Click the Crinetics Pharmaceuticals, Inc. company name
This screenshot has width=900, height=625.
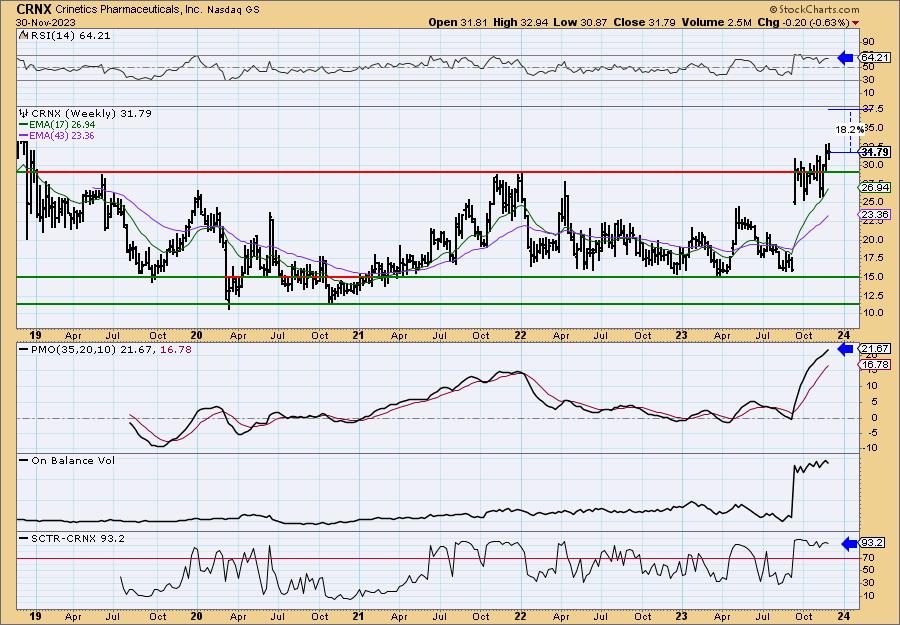[x=128, y=10]
